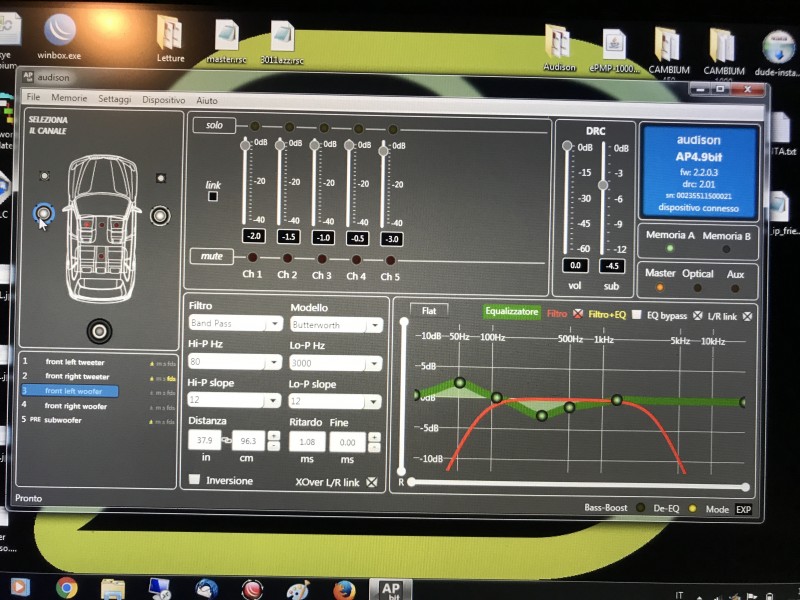The width and height of the screenshot is (800, 600).
Task: Select the front right tweeter speaker icon
Action: 161,178
